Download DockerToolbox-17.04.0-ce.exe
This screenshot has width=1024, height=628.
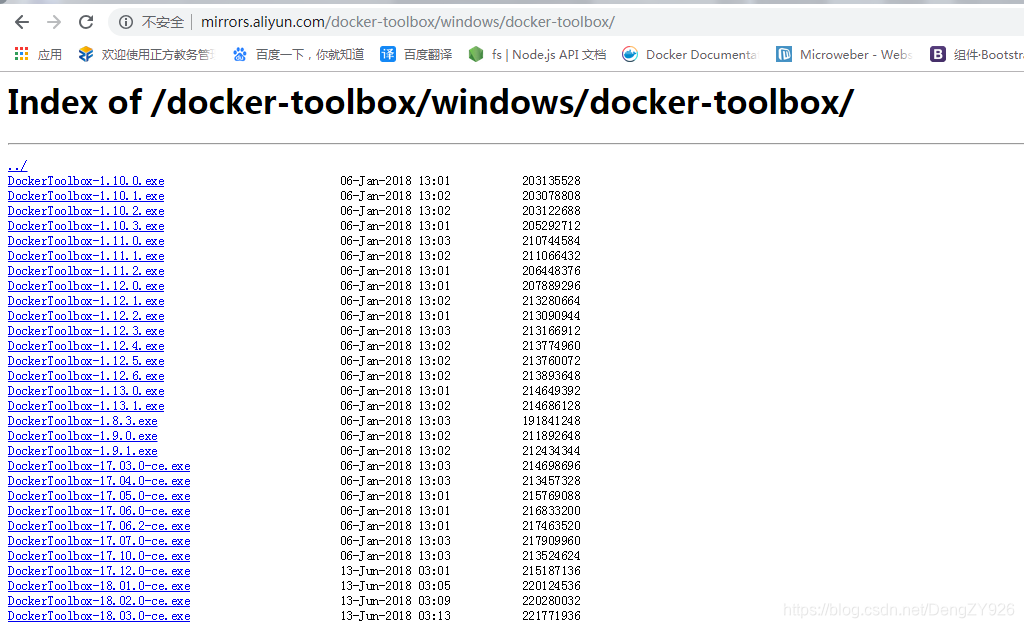tap(99, 481)
